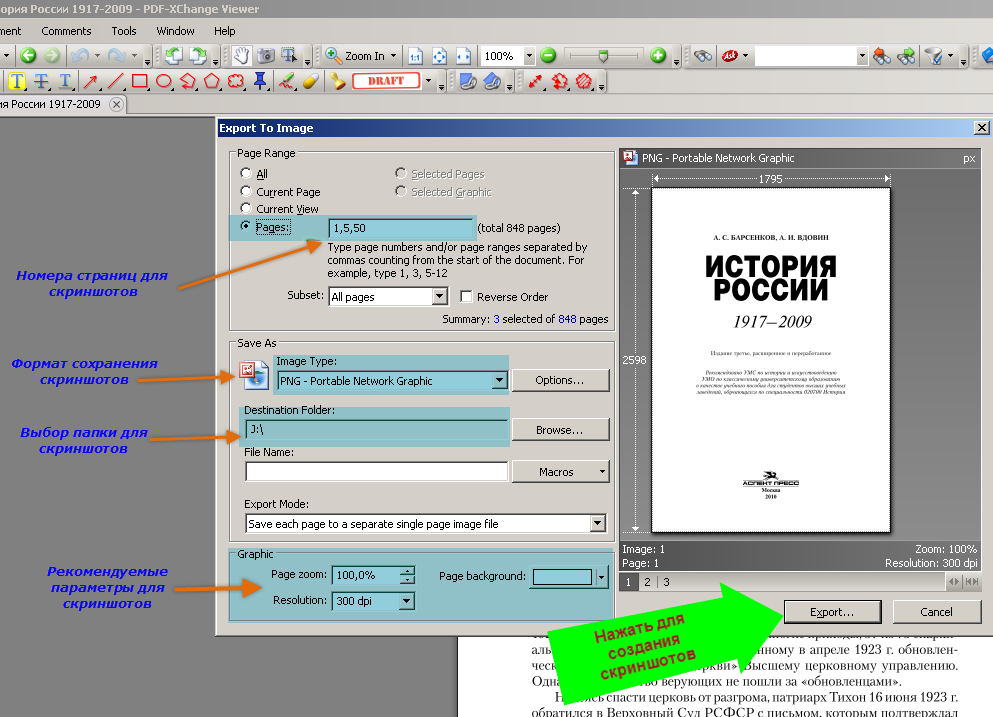The height and width of the screenshot is (717, 993).
Task: Rotate page counter-clockwise
Action: click(x=174, y=56)
